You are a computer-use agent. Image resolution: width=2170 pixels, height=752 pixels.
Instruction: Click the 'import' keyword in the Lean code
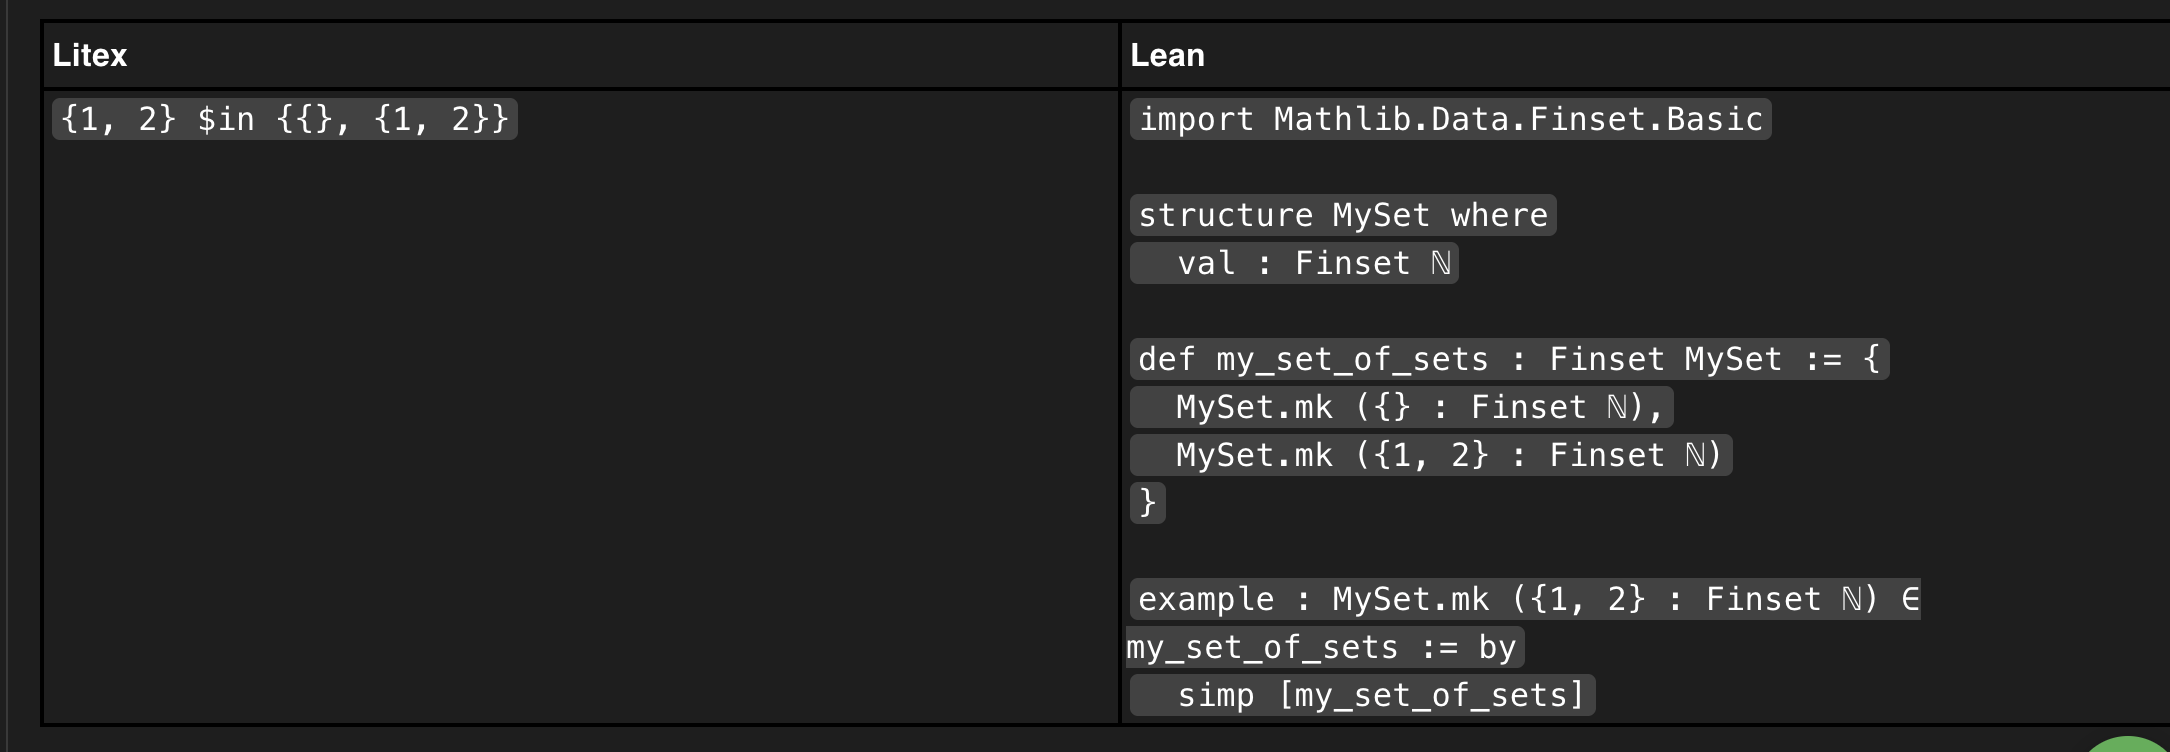point(1196,119)
